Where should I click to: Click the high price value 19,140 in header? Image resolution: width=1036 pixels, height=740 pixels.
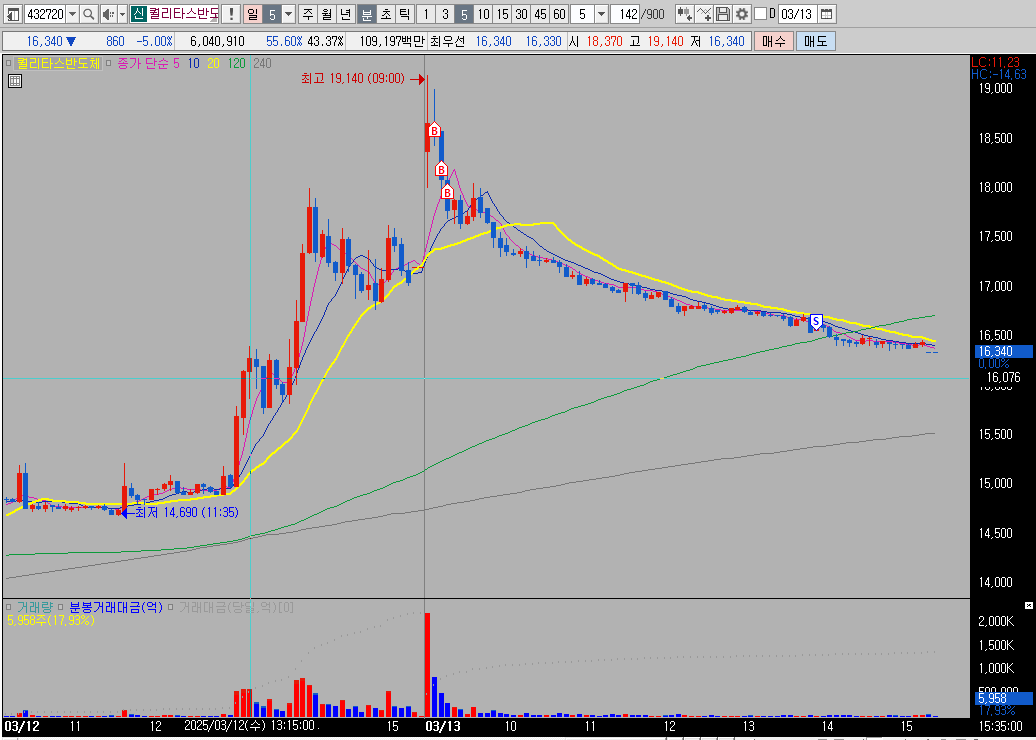665,41
